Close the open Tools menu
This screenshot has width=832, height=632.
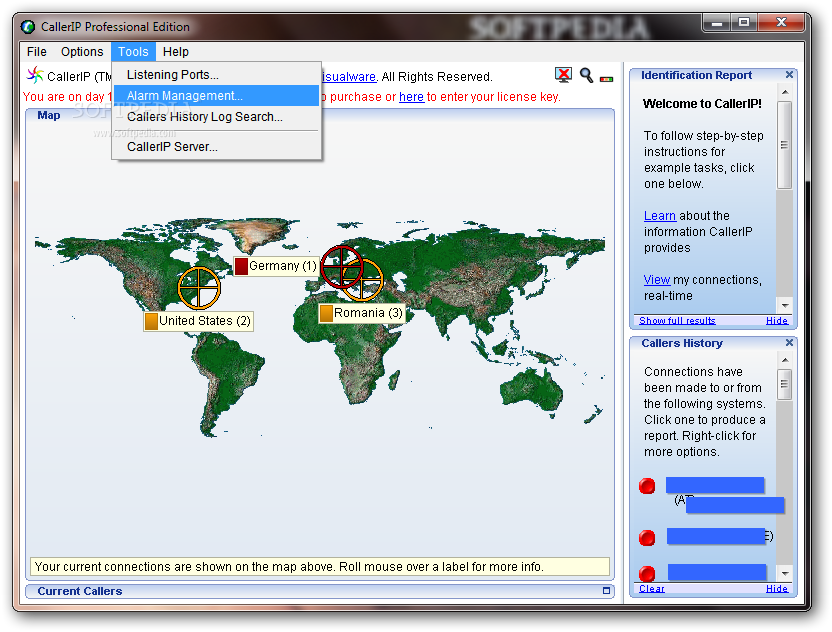click(133, 51)
